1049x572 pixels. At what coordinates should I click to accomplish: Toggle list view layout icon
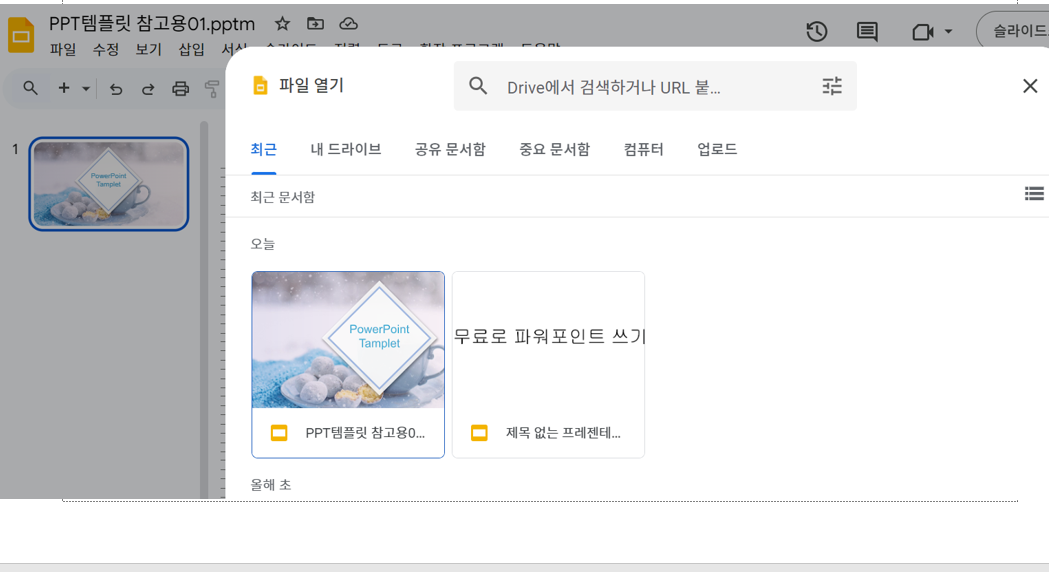(1034, 194)
